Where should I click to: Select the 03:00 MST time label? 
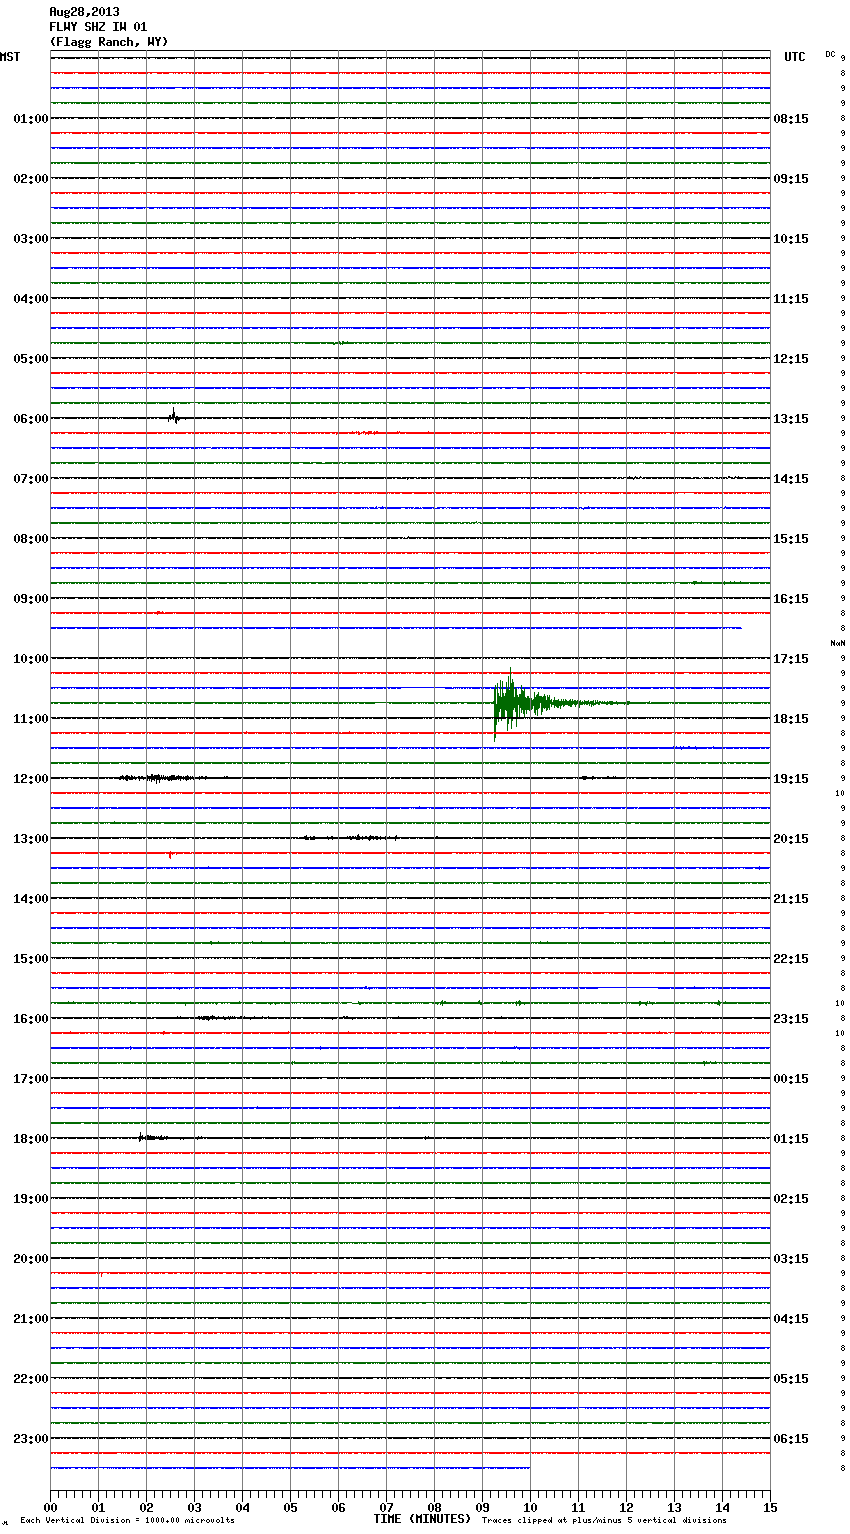30,239
